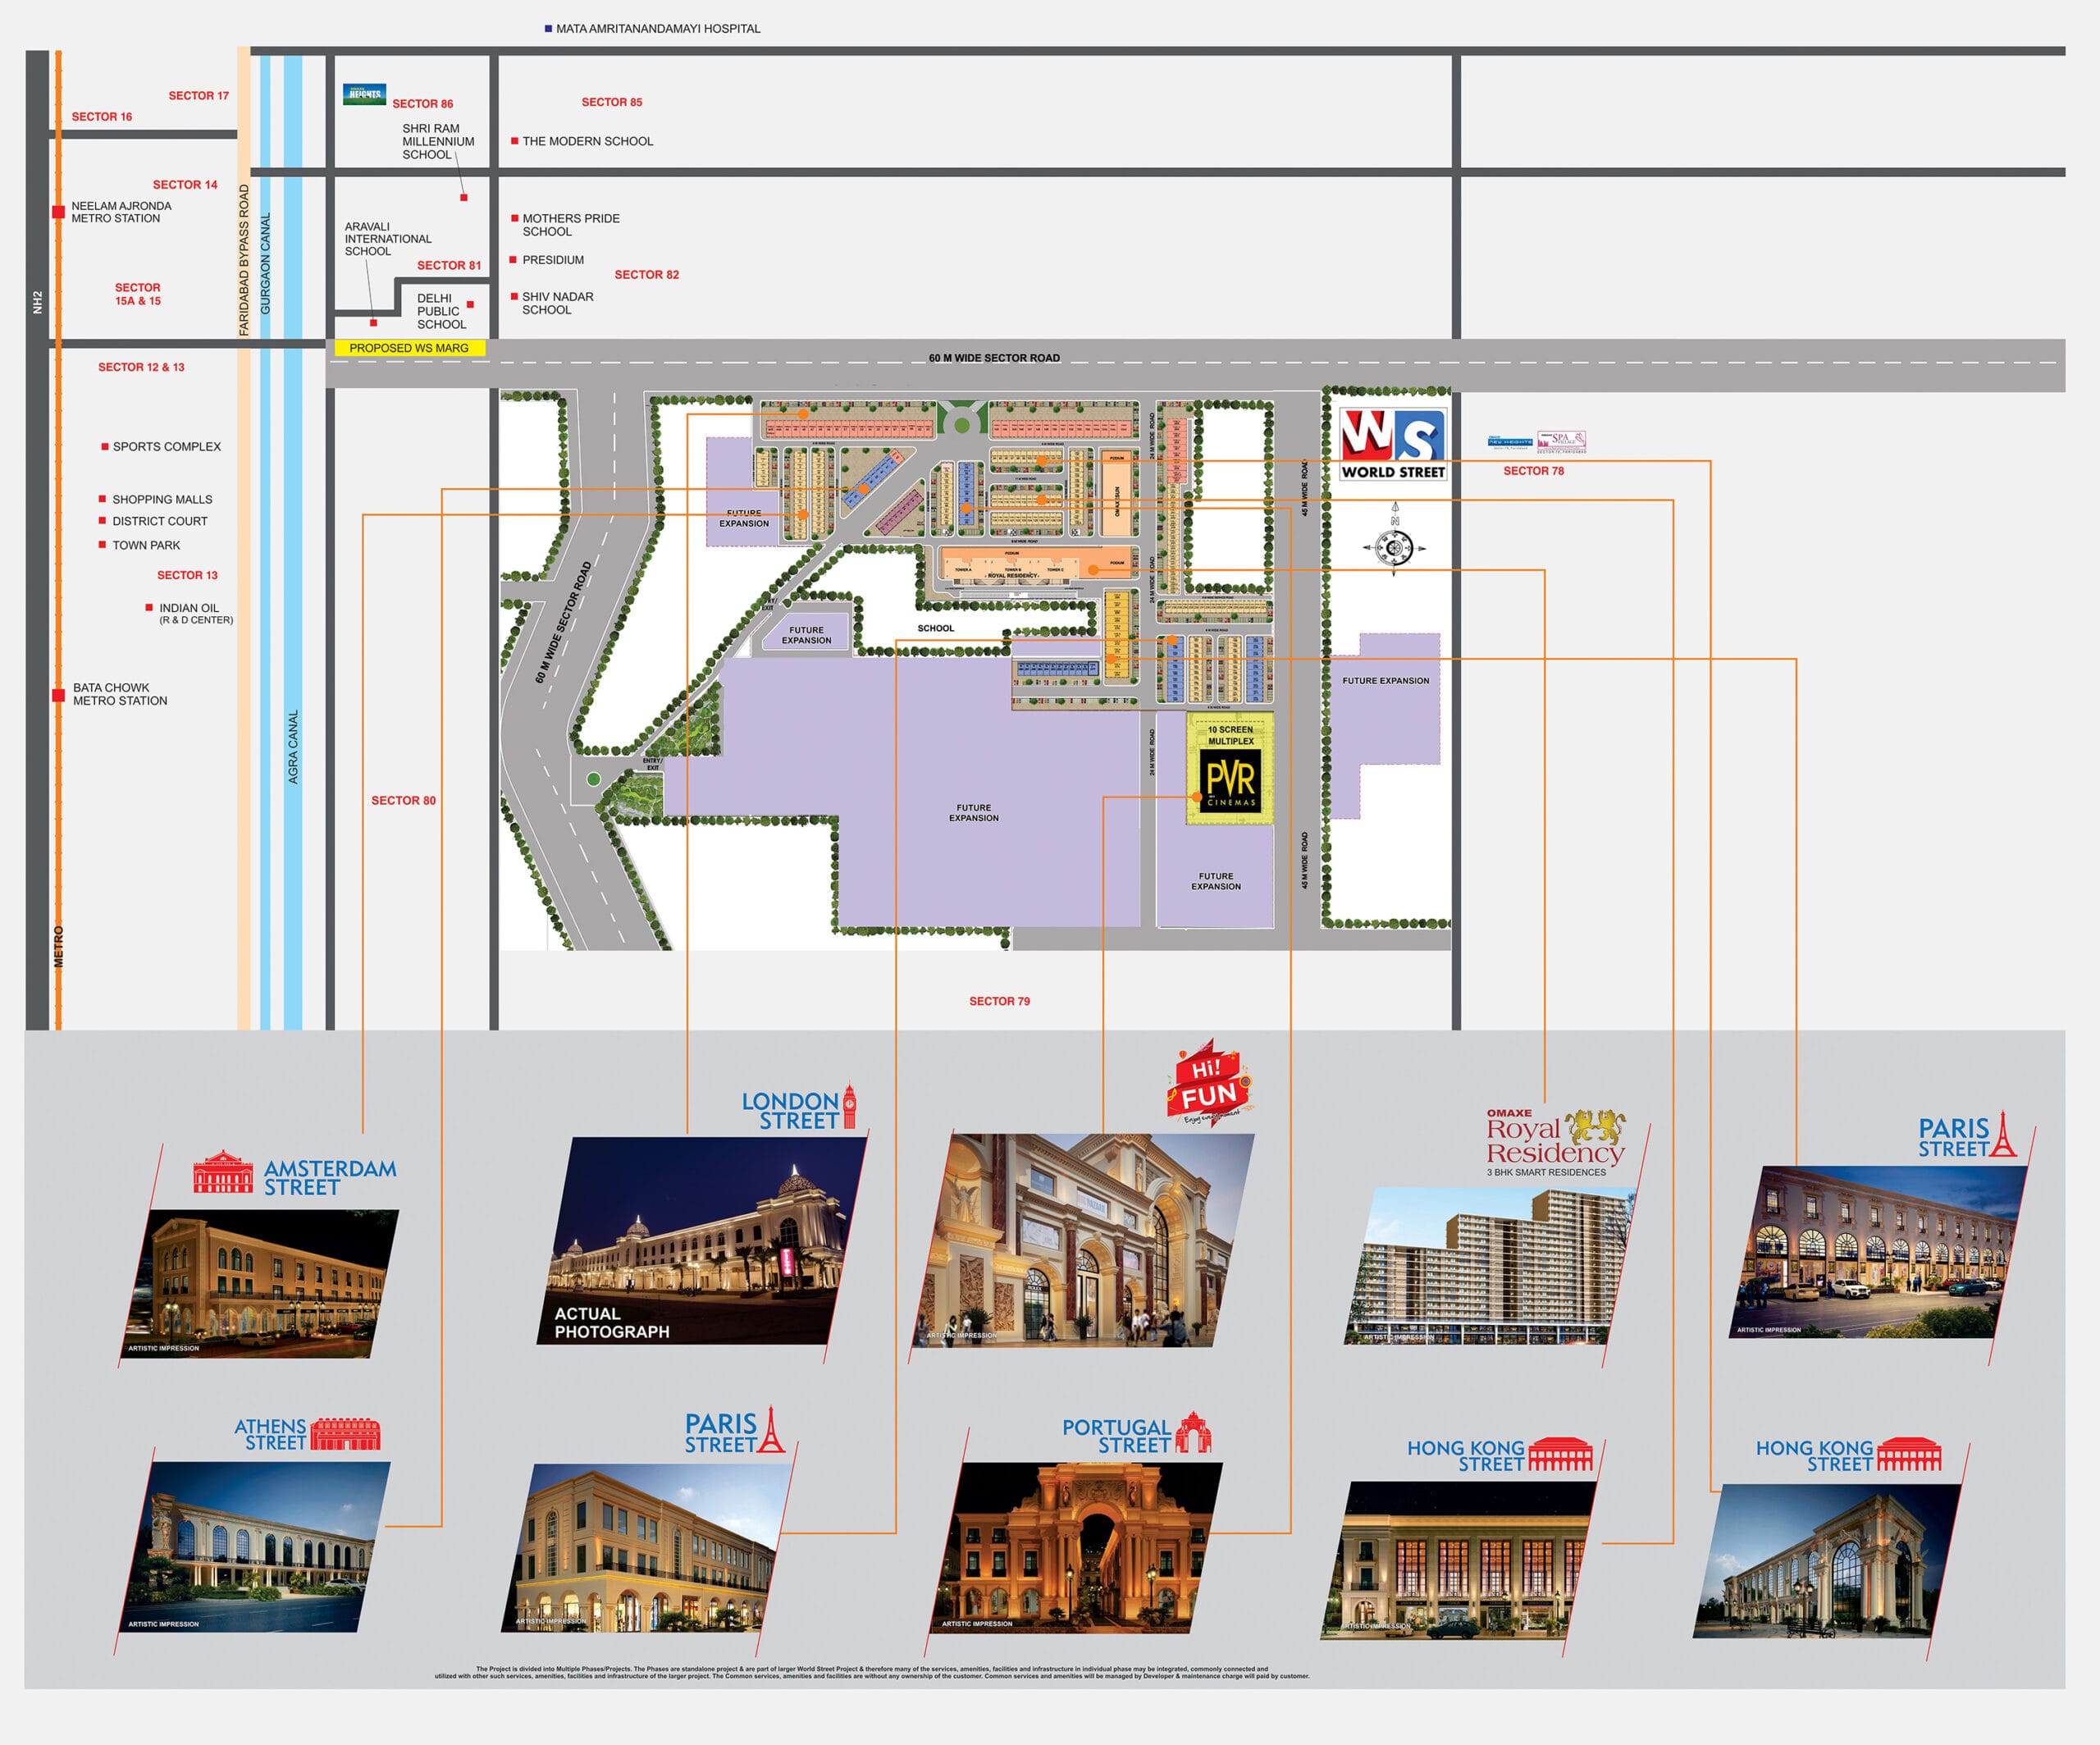Click the School label on site plan

point(935,629)
